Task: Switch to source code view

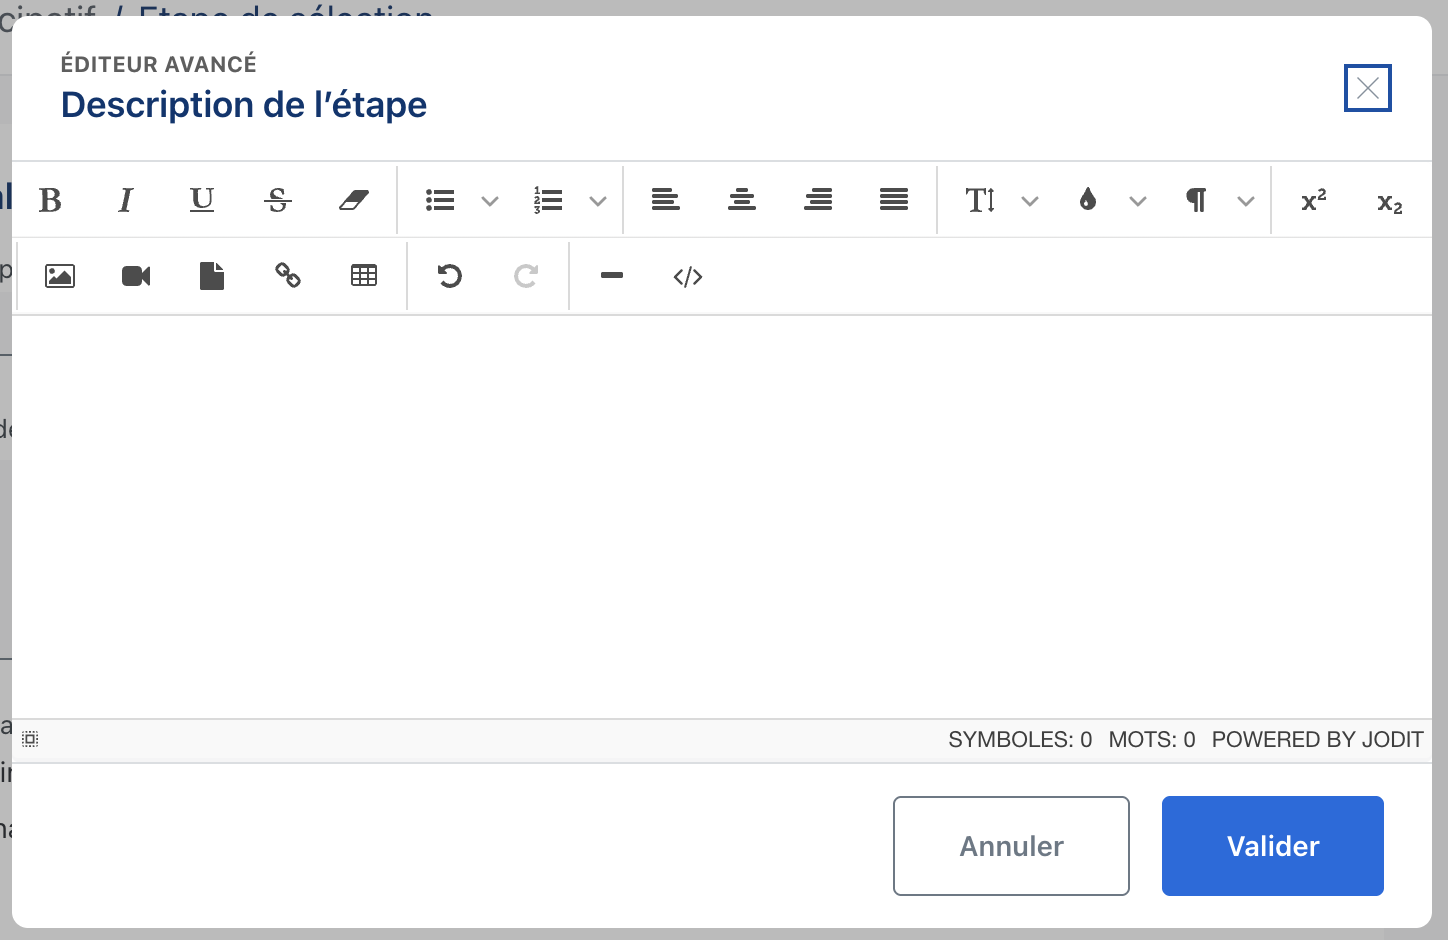Action: click(x=688, y=276)
